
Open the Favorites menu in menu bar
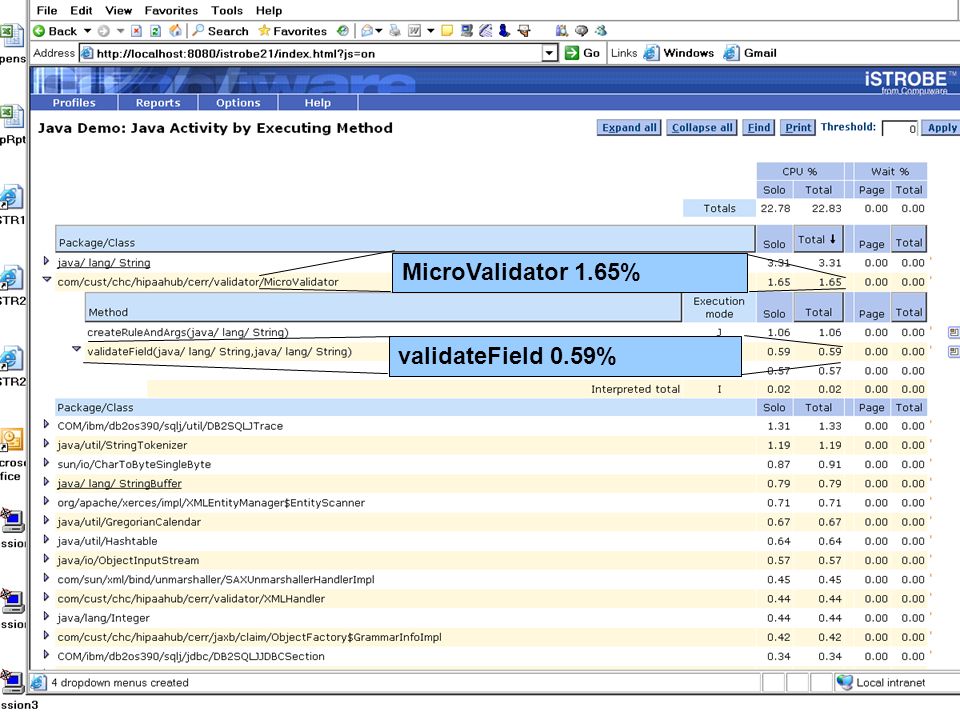click(171, 10)
